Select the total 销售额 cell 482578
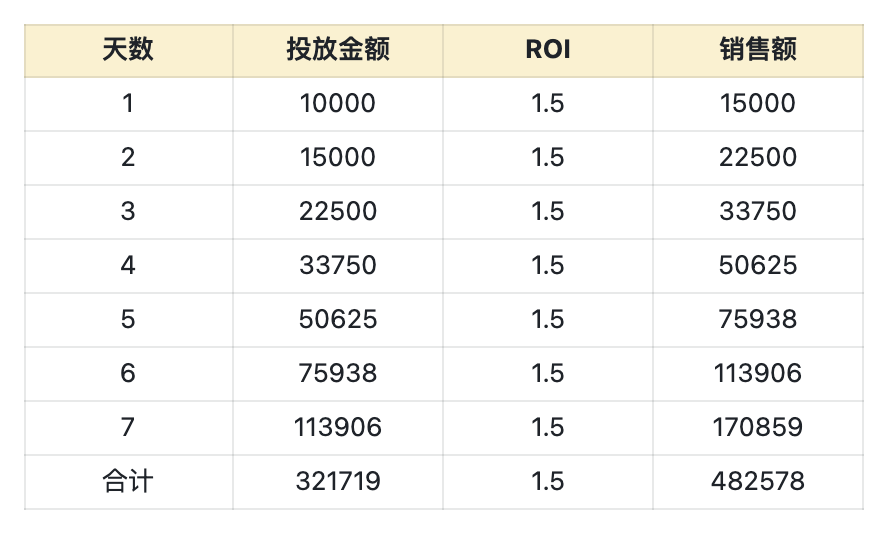 coord(758,482)
